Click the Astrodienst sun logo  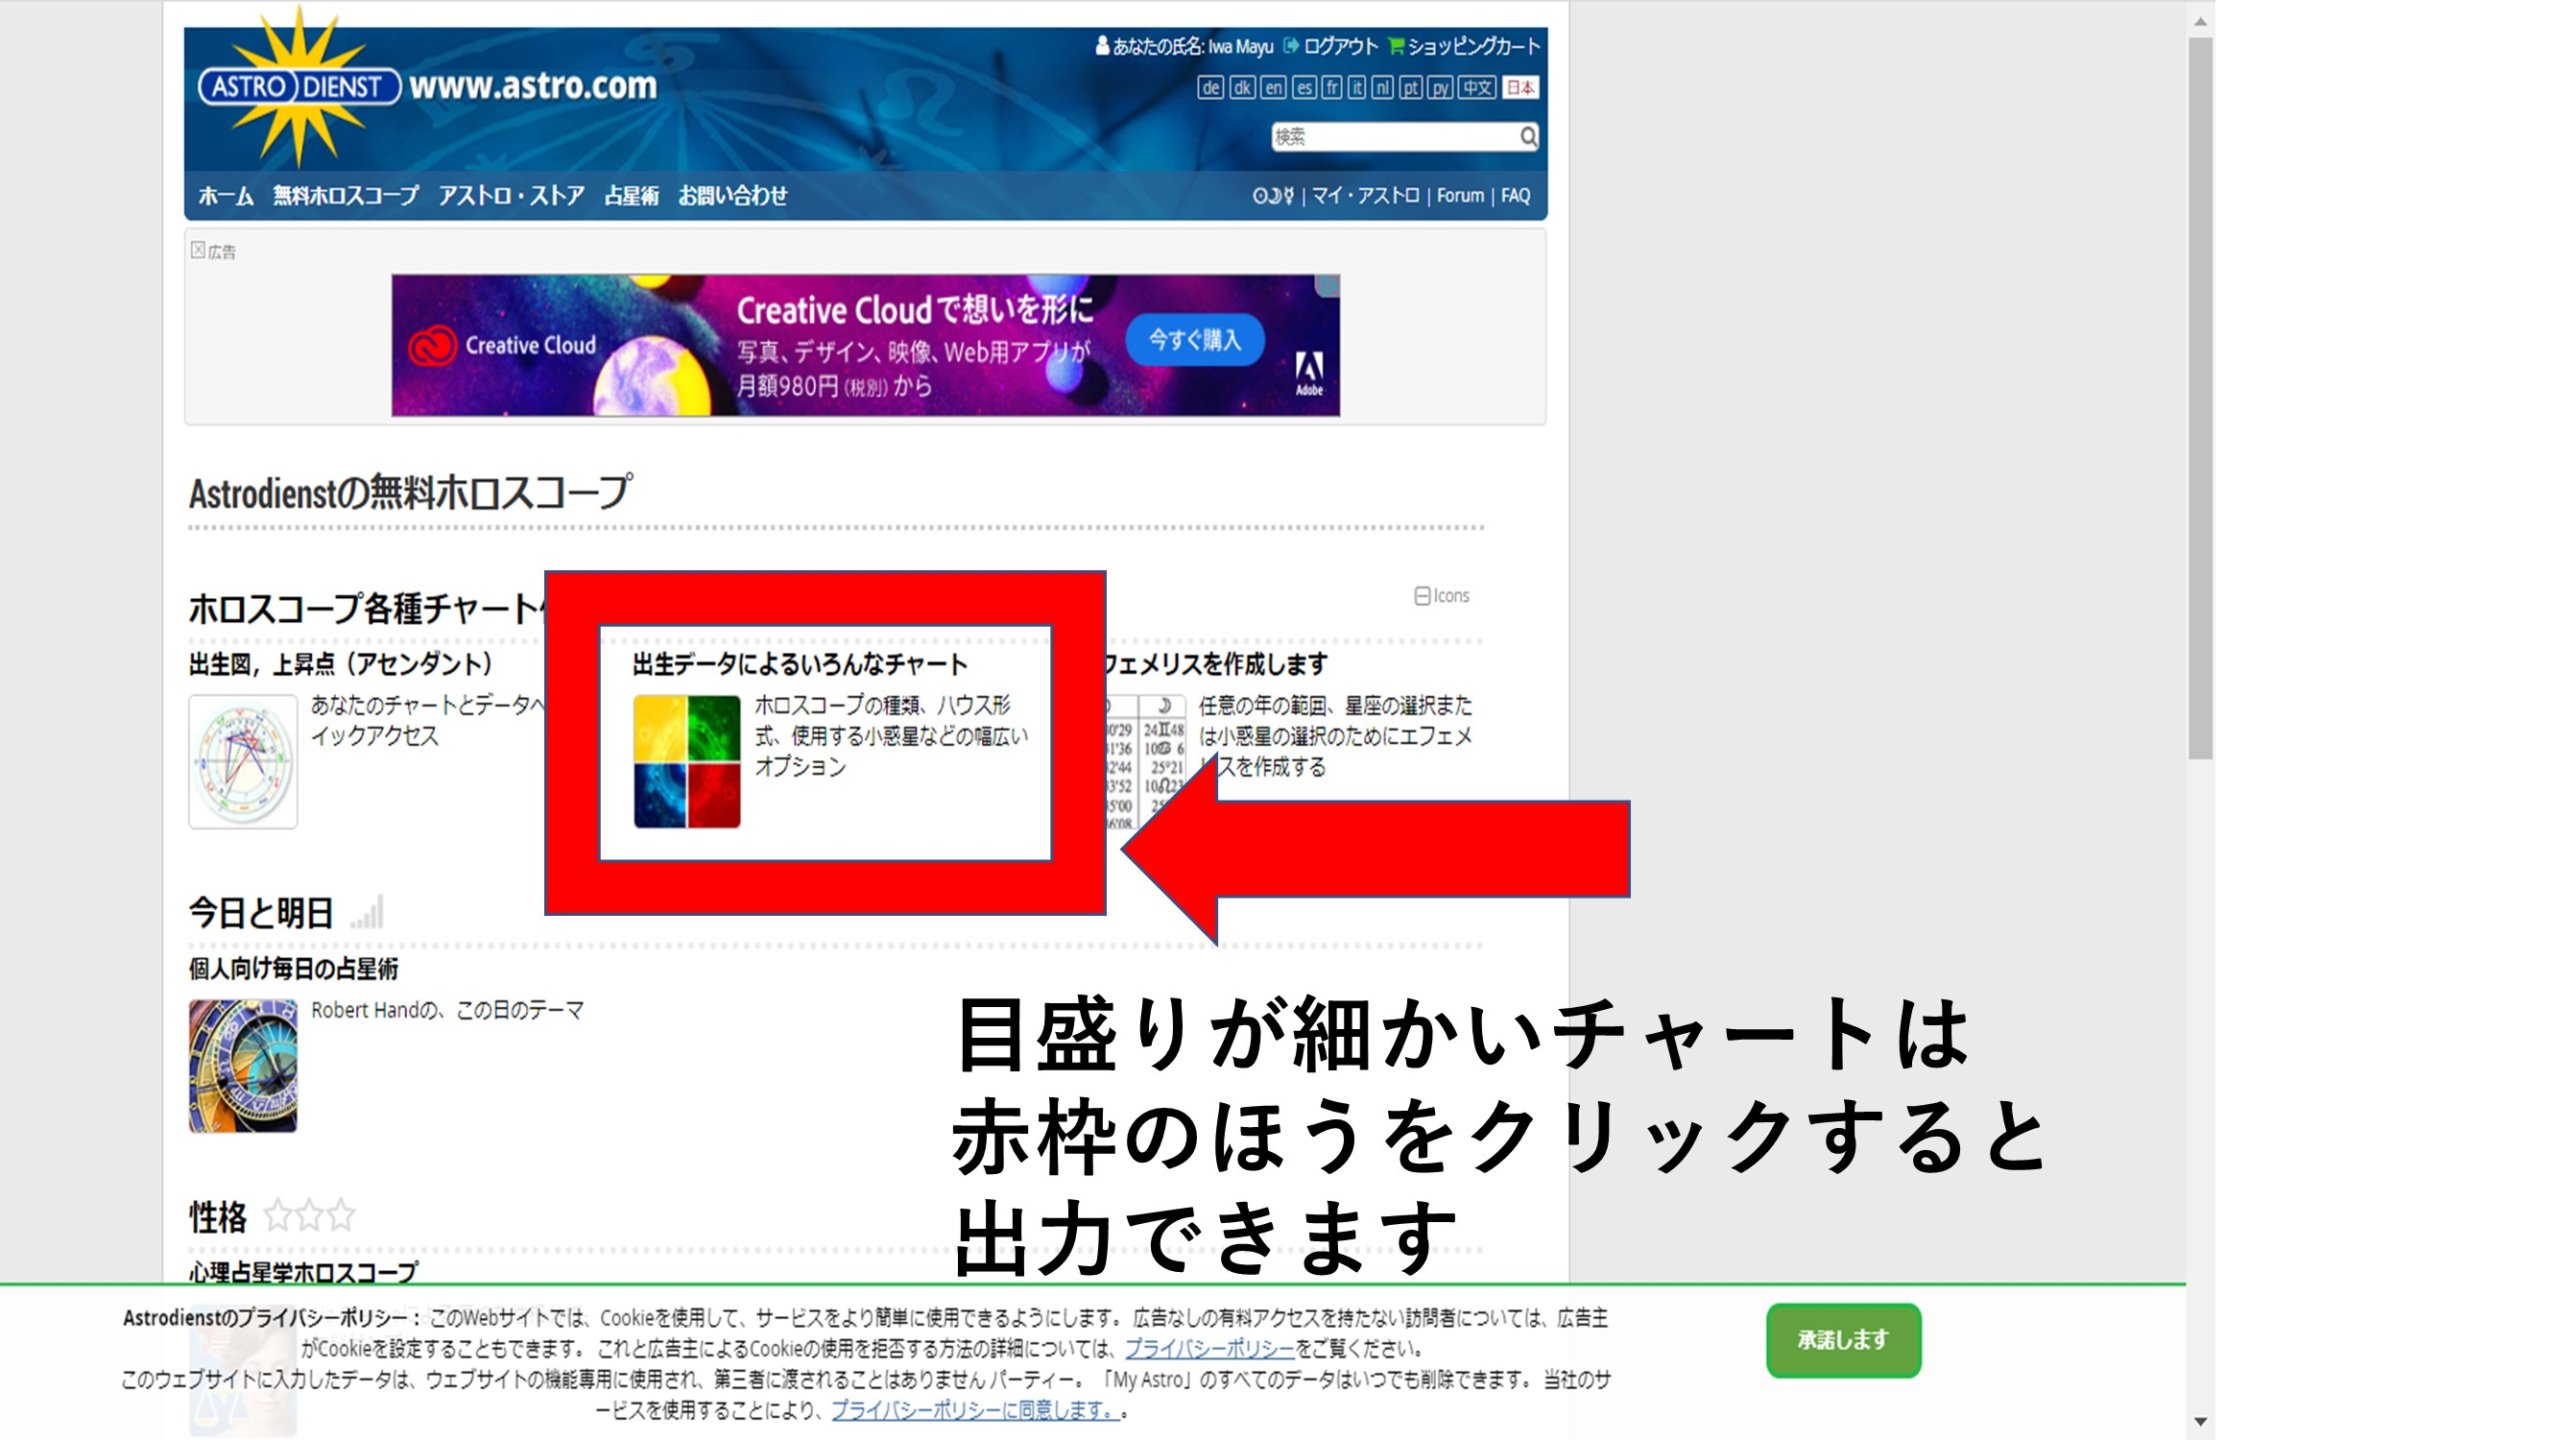pyautogui.click(x=298, y=87)
